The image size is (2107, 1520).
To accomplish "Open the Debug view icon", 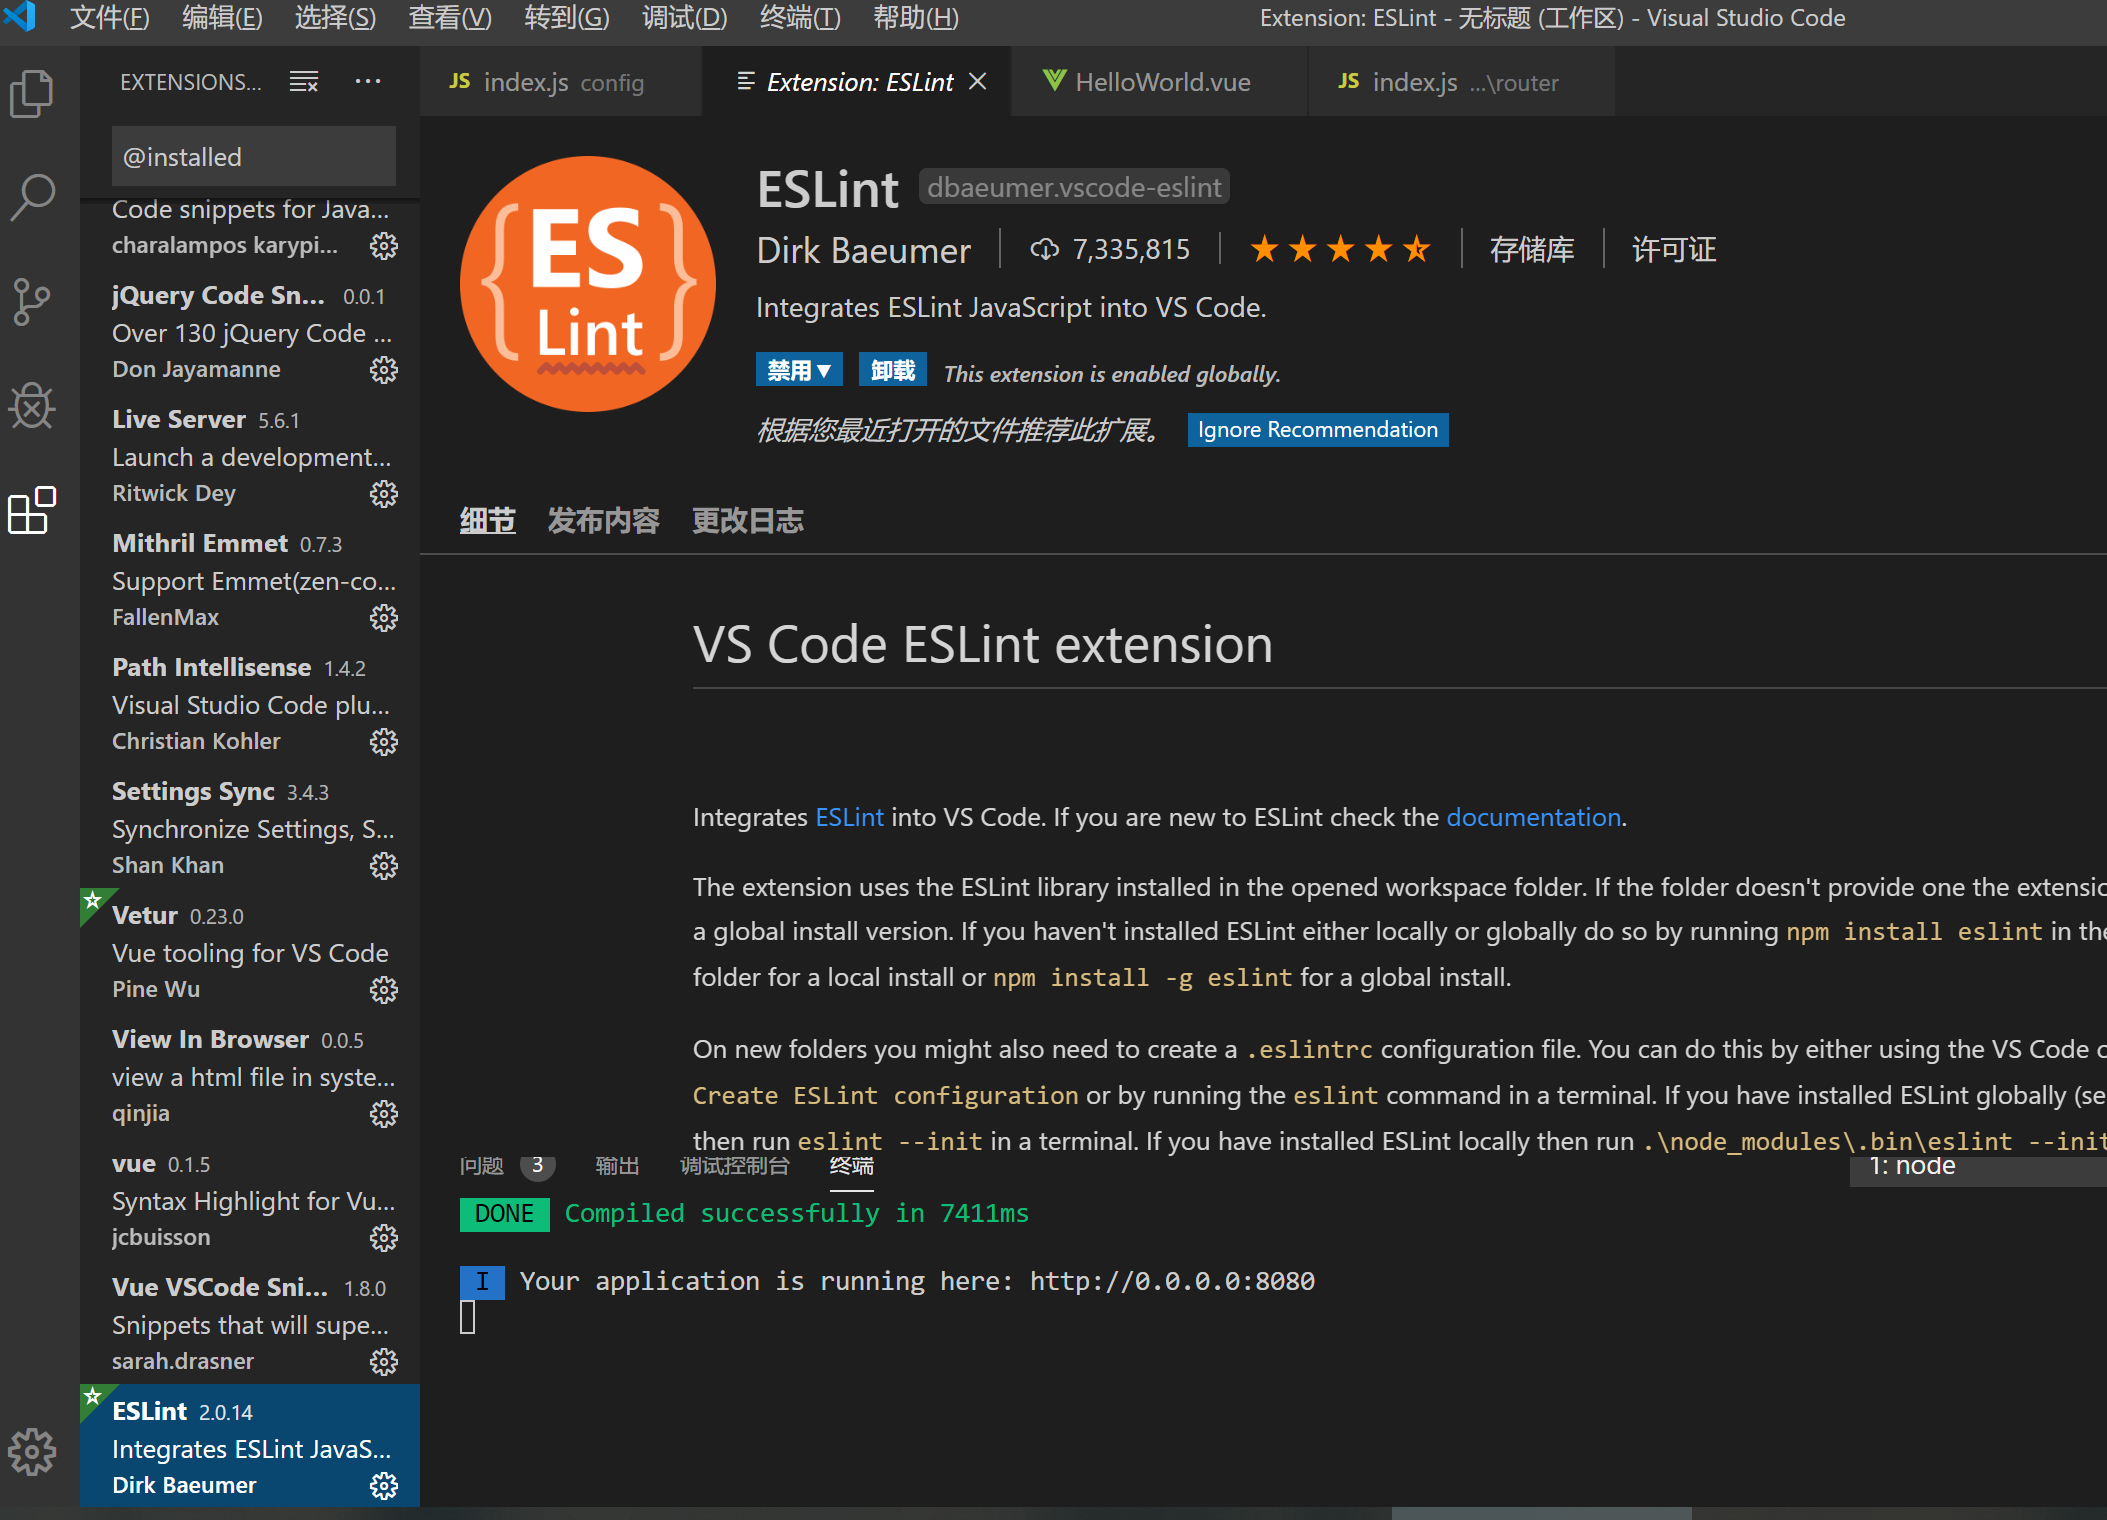I will point(32,406).
